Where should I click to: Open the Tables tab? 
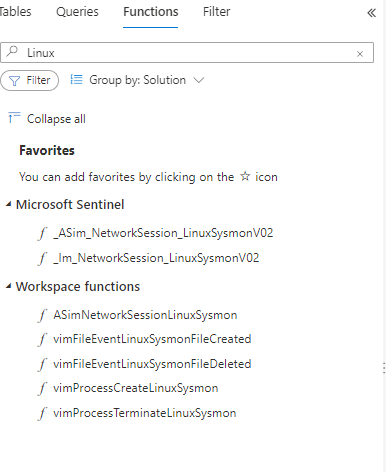[x=15, y=12]
